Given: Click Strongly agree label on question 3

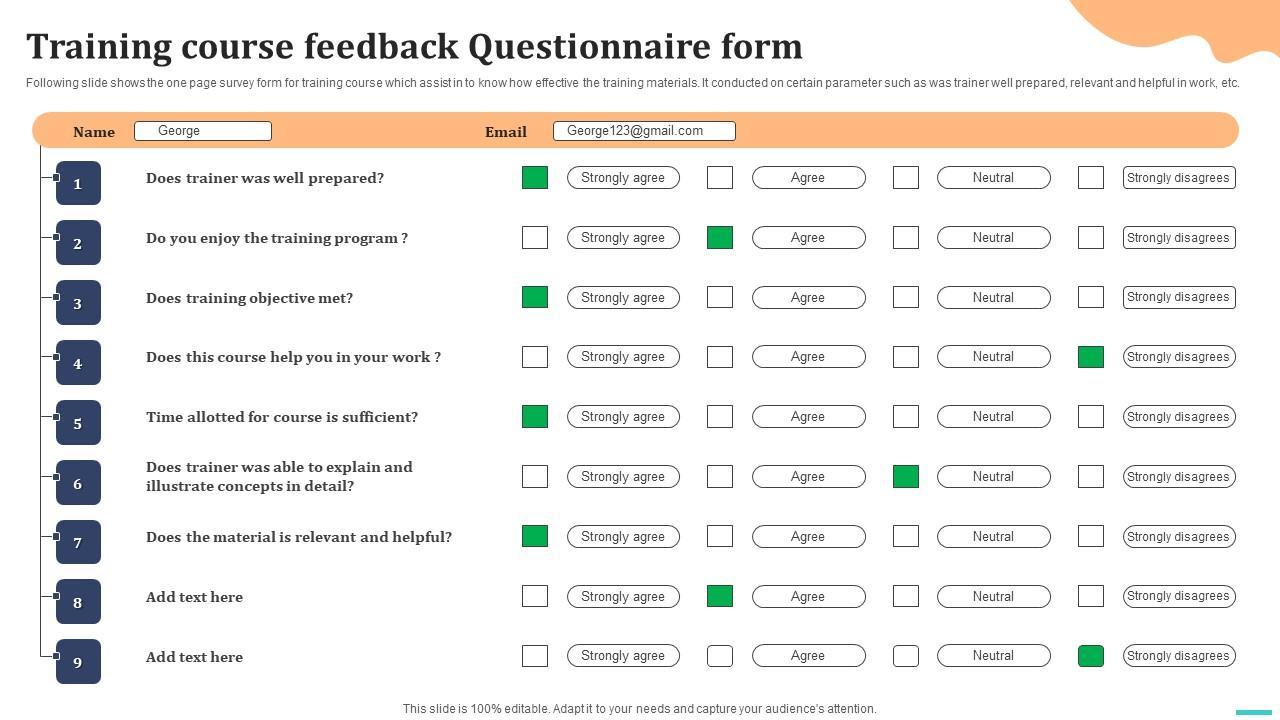Looking at the screenshot, I should (623, 298).
